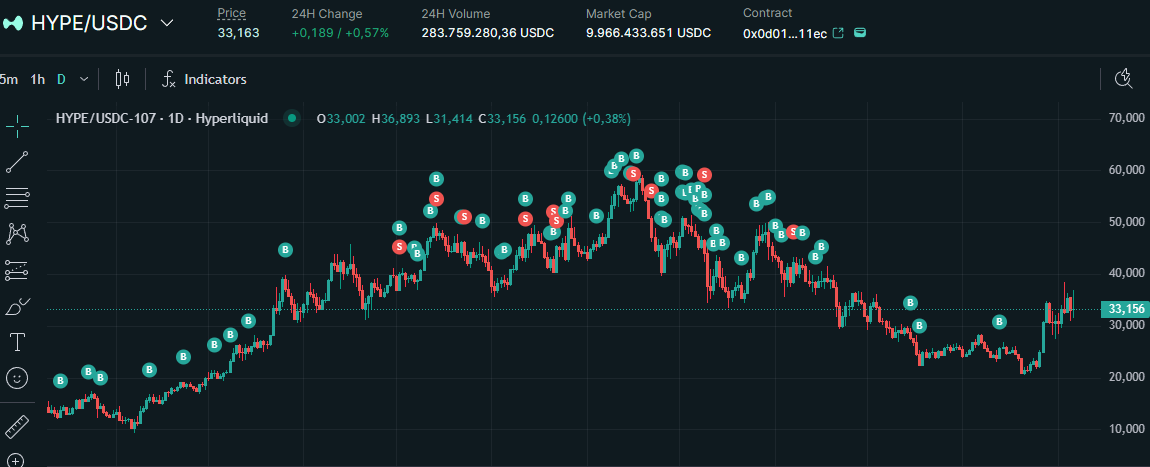The width and height of the screenshot is (1150, 467).
Task: Click the HYPE token logo icon
Action: tap(13, 23)
